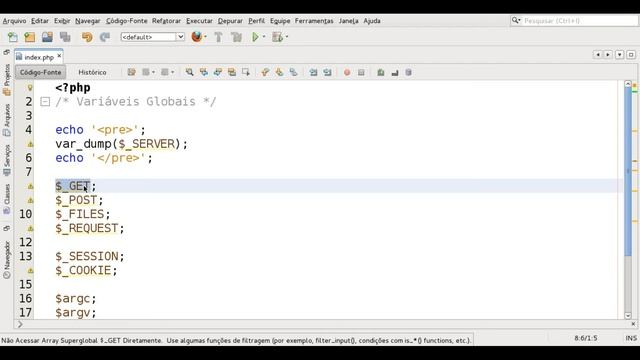Screen dimensions: 640x360
Task: Open the Perfil menu
Action: click(256, 21)
